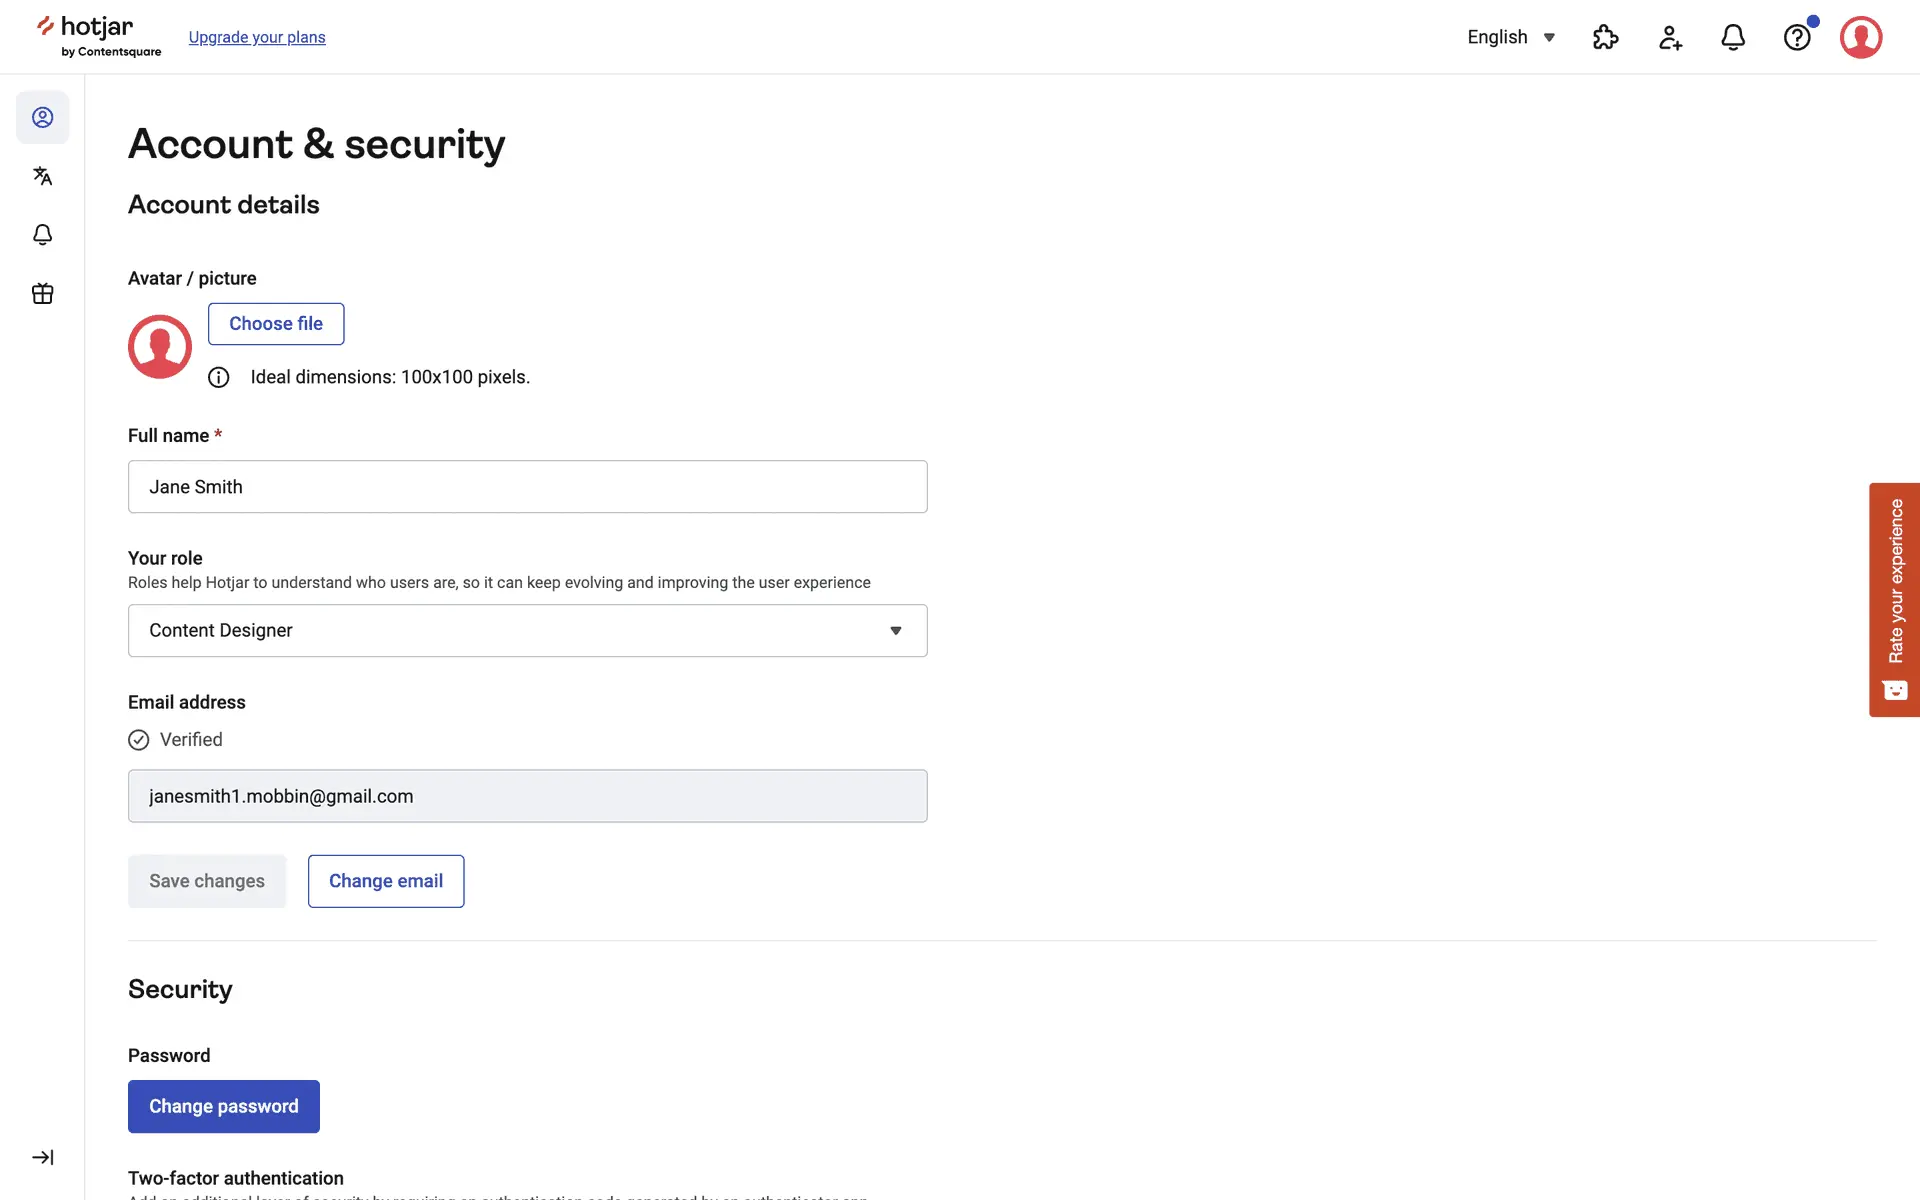Viewport: 1920px width, 1200px height.
Task: Click the gift referral sidebar icon
Action: 42,293
